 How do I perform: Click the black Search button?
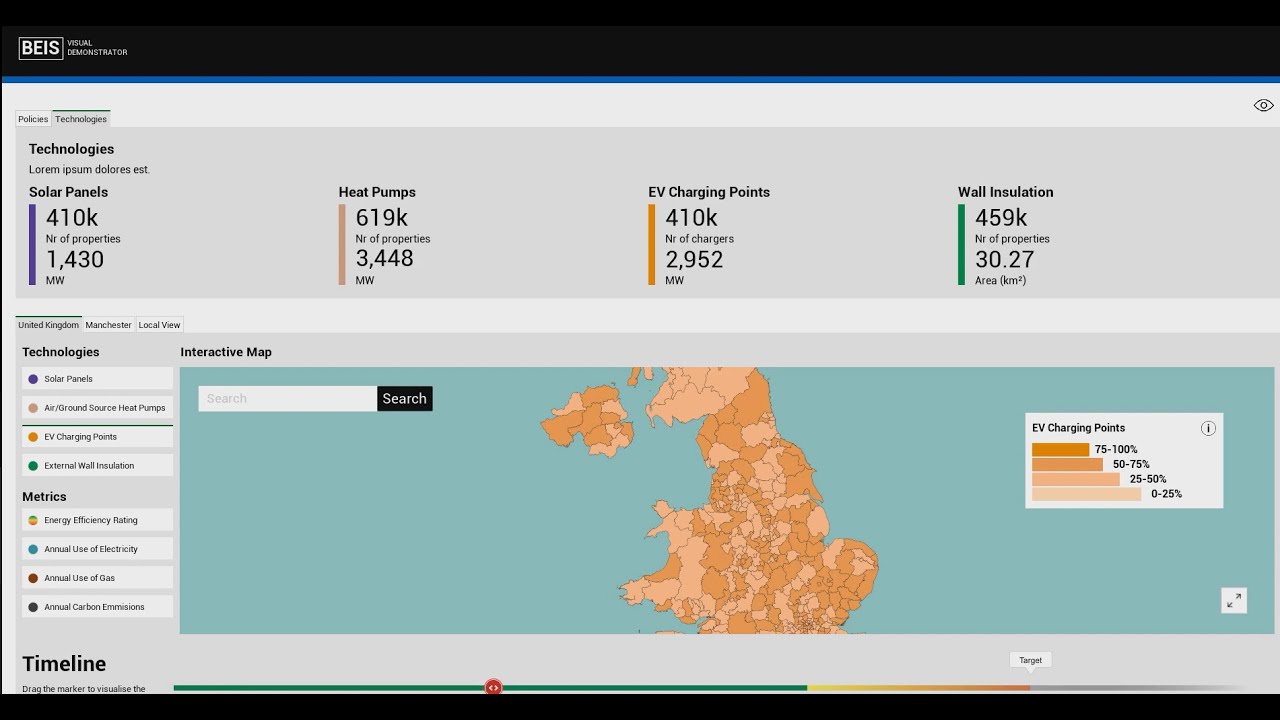click(x=405, y=398)
